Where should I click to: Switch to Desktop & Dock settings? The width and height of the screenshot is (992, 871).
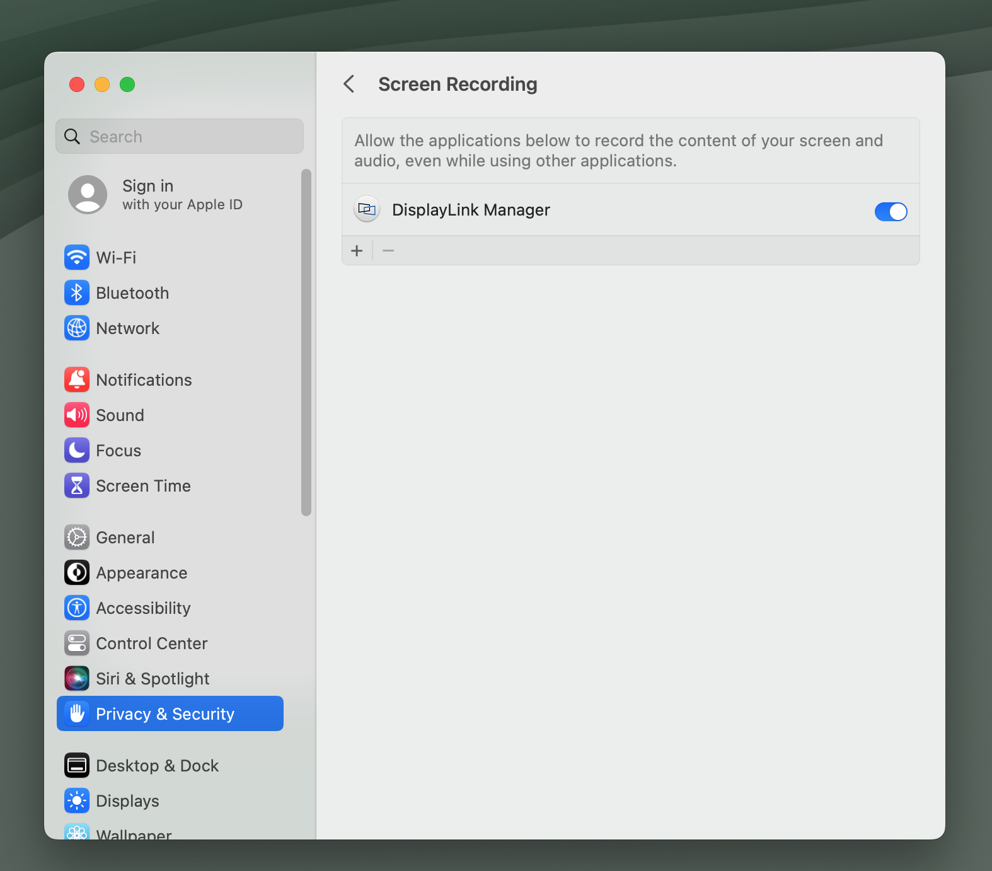click(x=77, y=765)
